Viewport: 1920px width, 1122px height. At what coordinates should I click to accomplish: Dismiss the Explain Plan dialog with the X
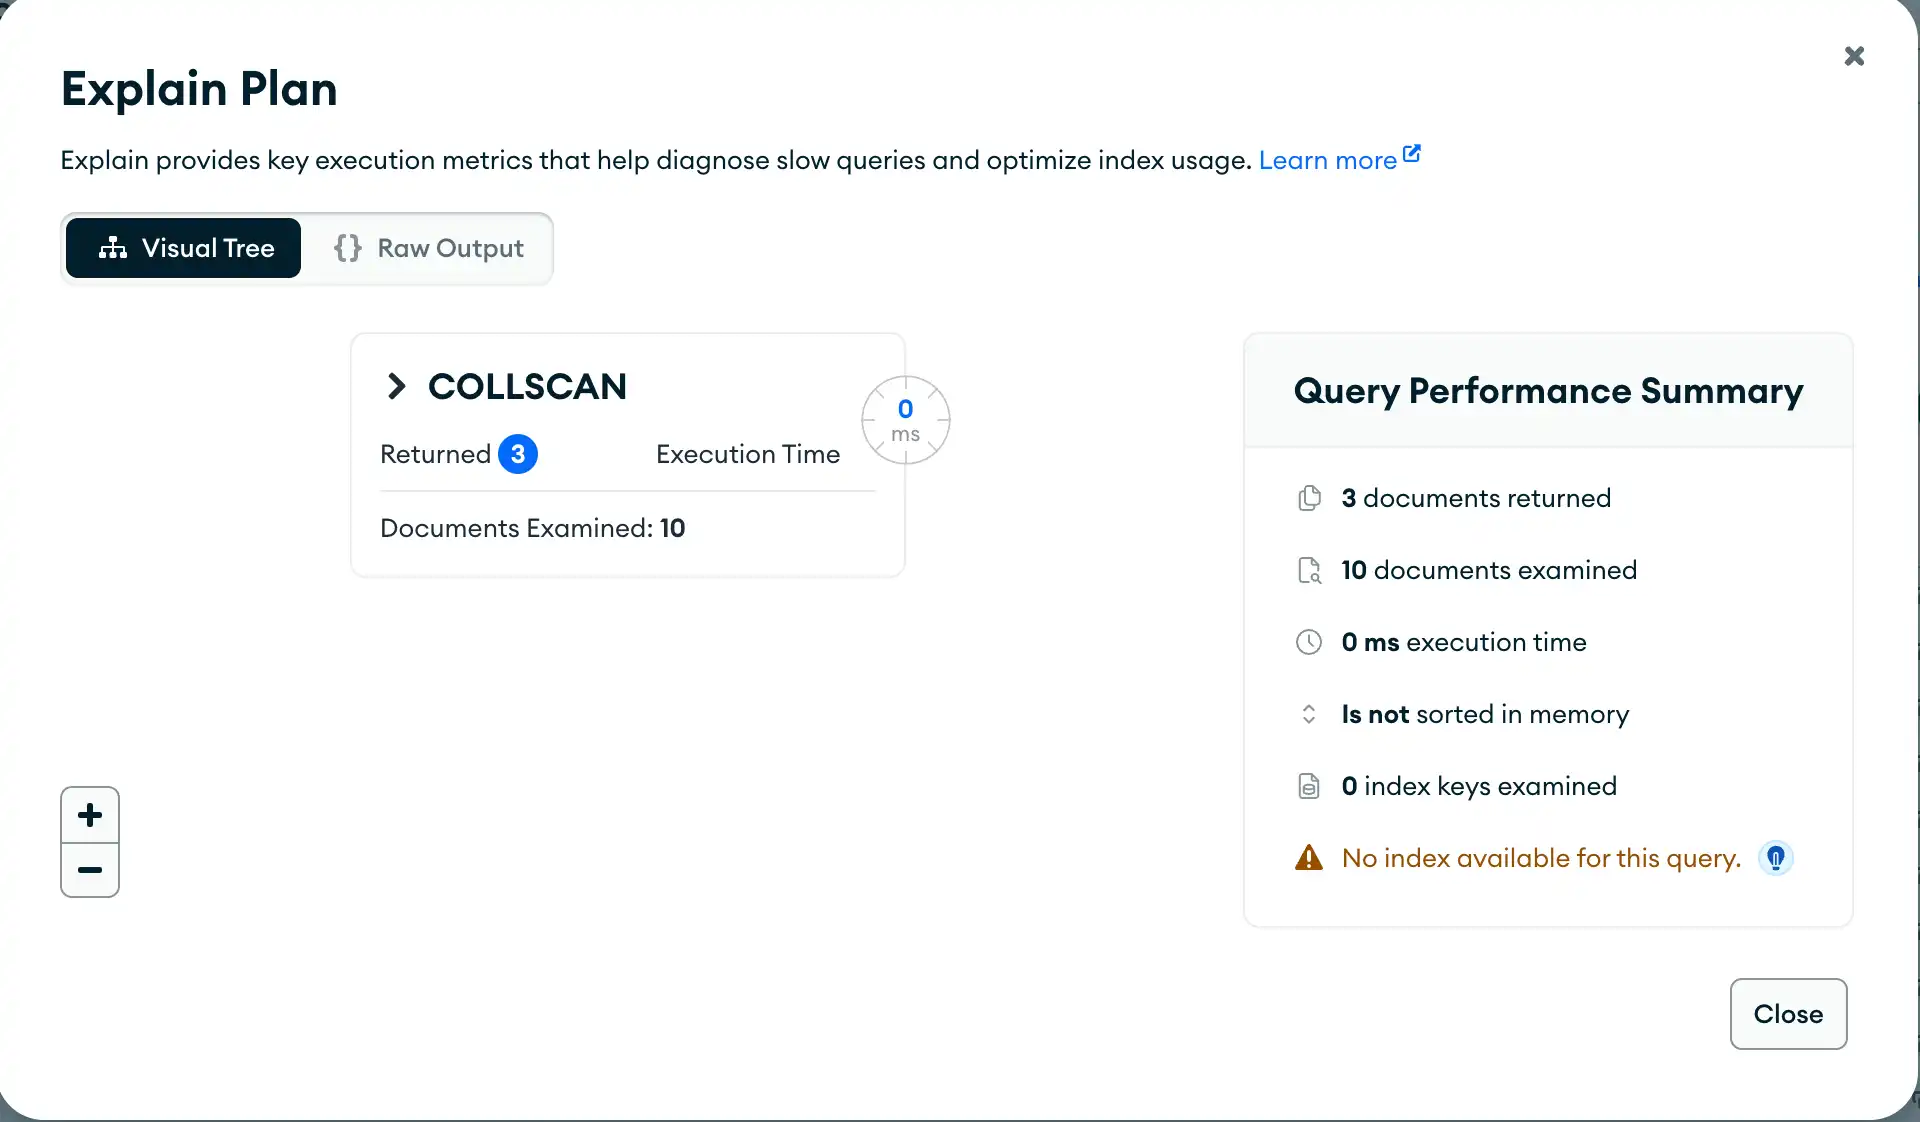click(1854, 56)
